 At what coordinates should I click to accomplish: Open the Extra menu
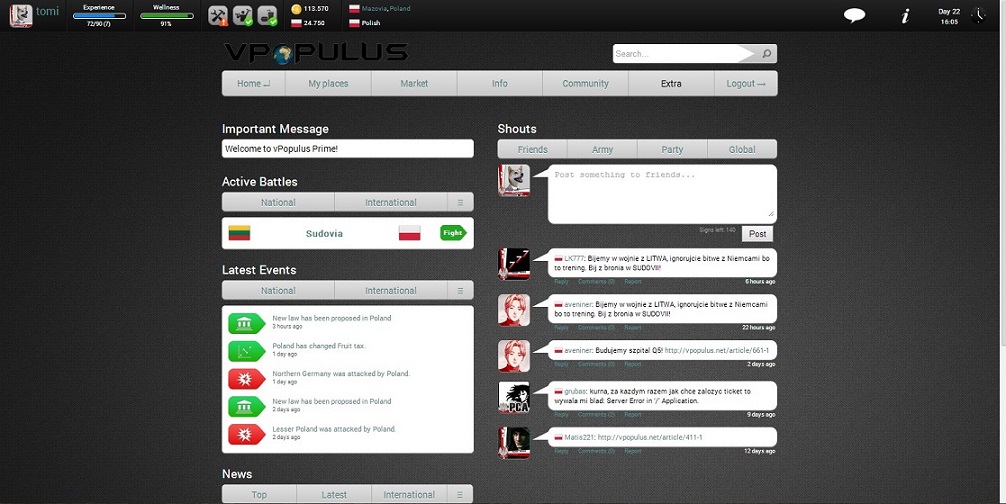(671, 83)
